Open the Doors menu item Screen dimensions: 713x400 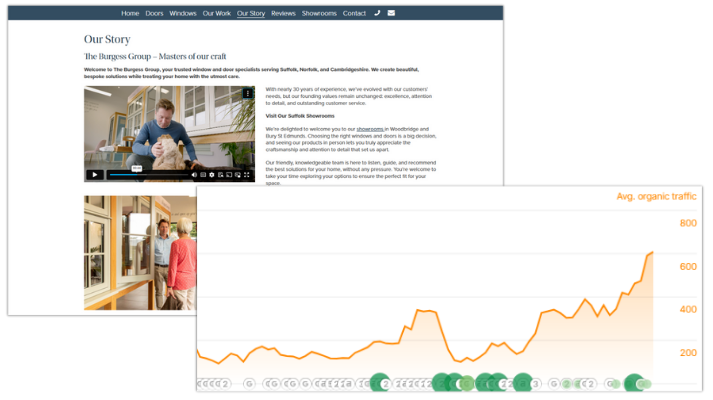coord(154,13)
